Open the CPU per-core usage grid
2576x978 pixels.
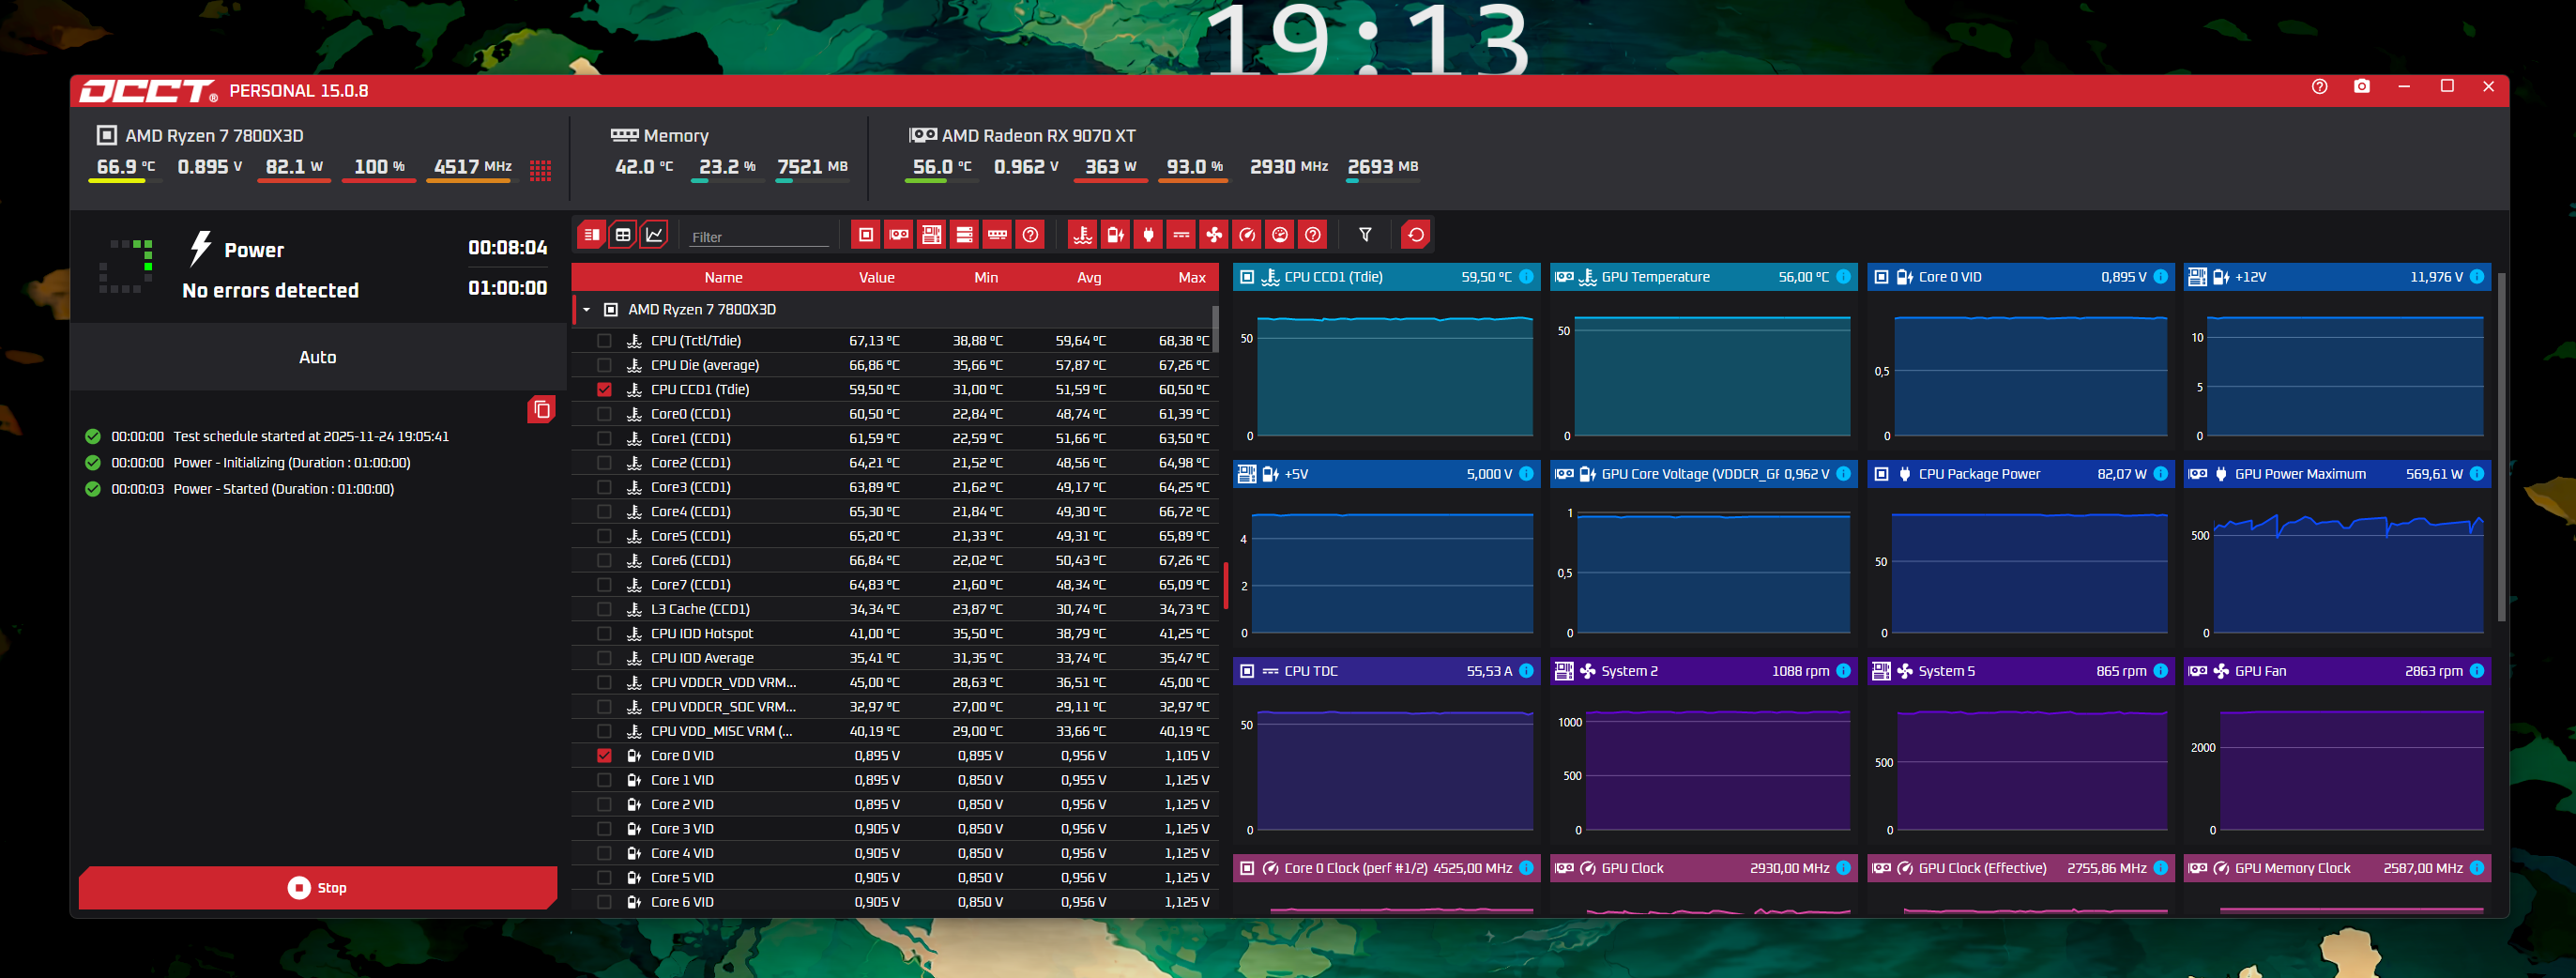[x=541, y=170]
